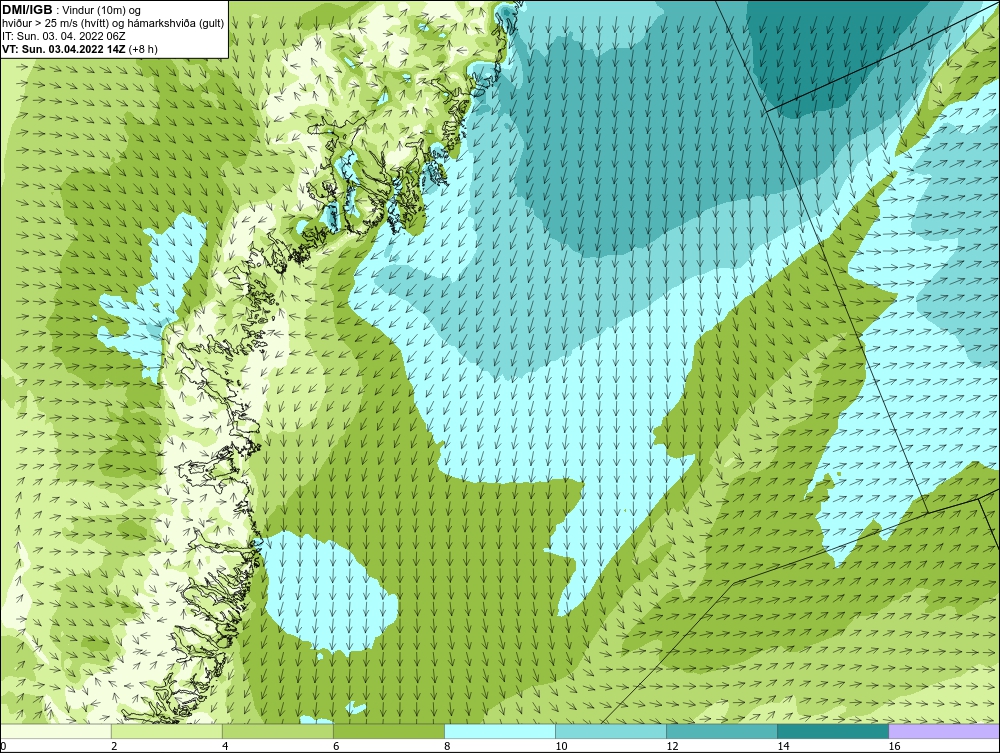The height and width of the screenshot is (753, 1000).
Task: Click the legend label "0"
Action: [3, 747]
